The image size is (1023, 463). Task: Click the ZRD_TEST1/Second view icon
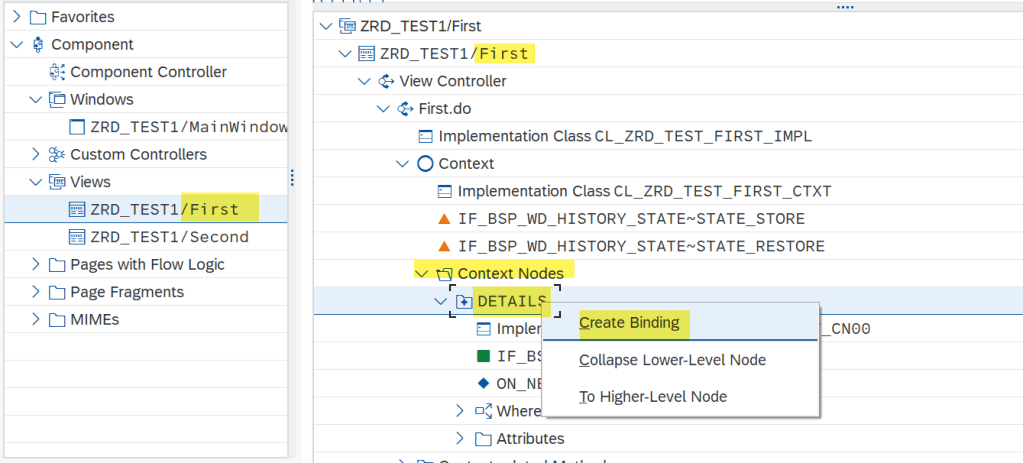pyautogui.click(x=76, y=237)
